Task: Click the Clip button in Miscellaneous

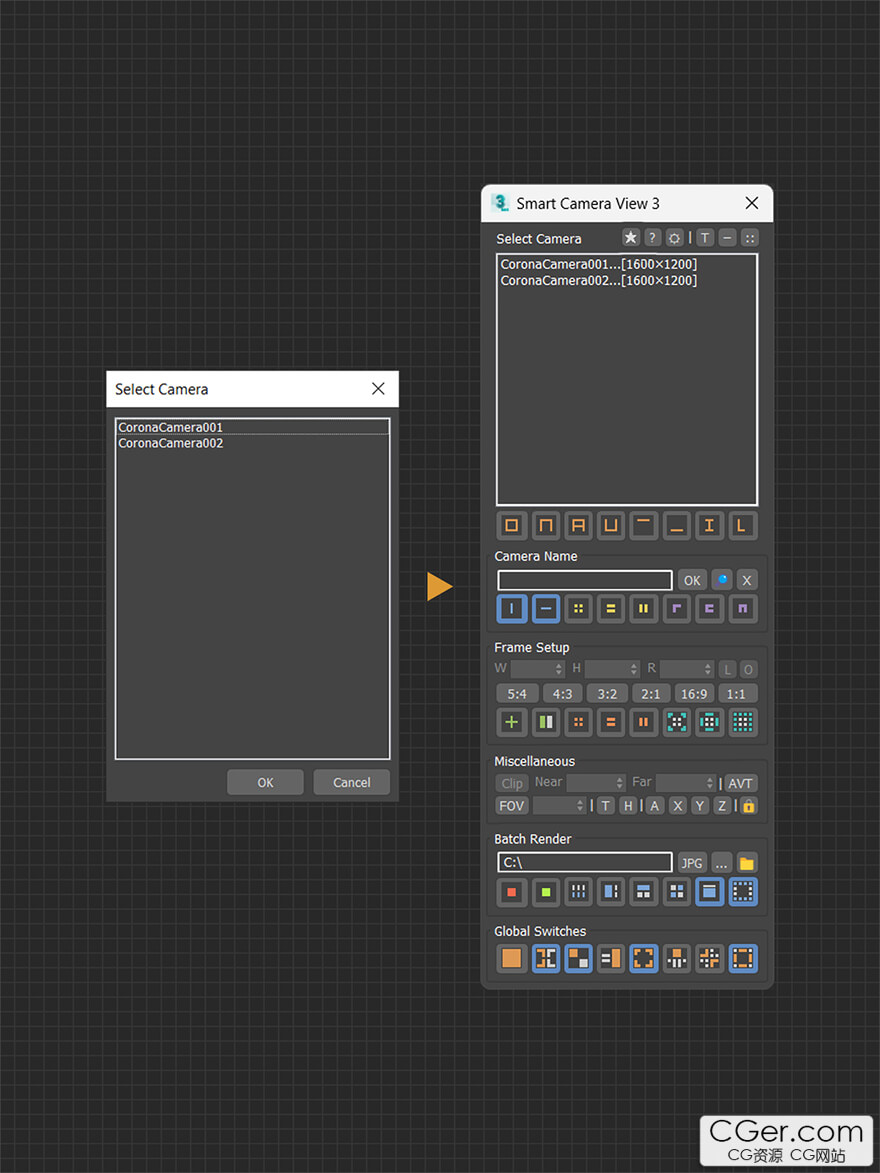Action: coord(512,783)
